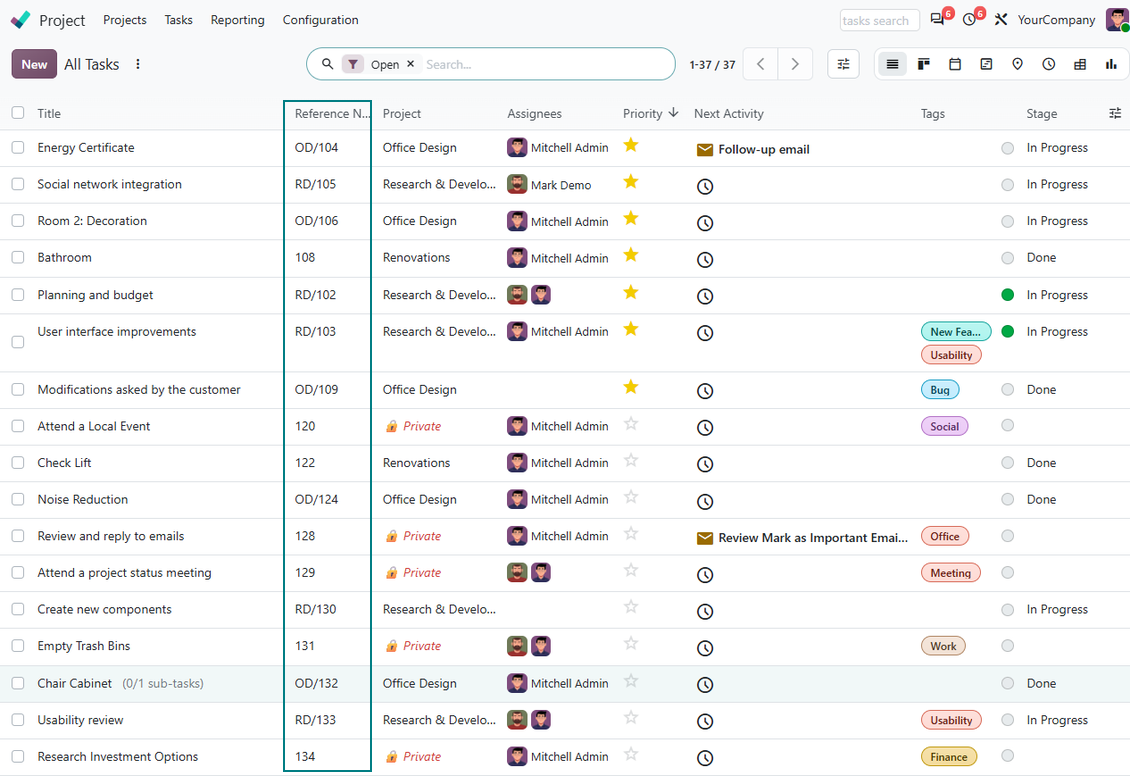This screenshot has height=776, width=1130.
Task: Star the Usability review task
Action: (x=631, y=717)
